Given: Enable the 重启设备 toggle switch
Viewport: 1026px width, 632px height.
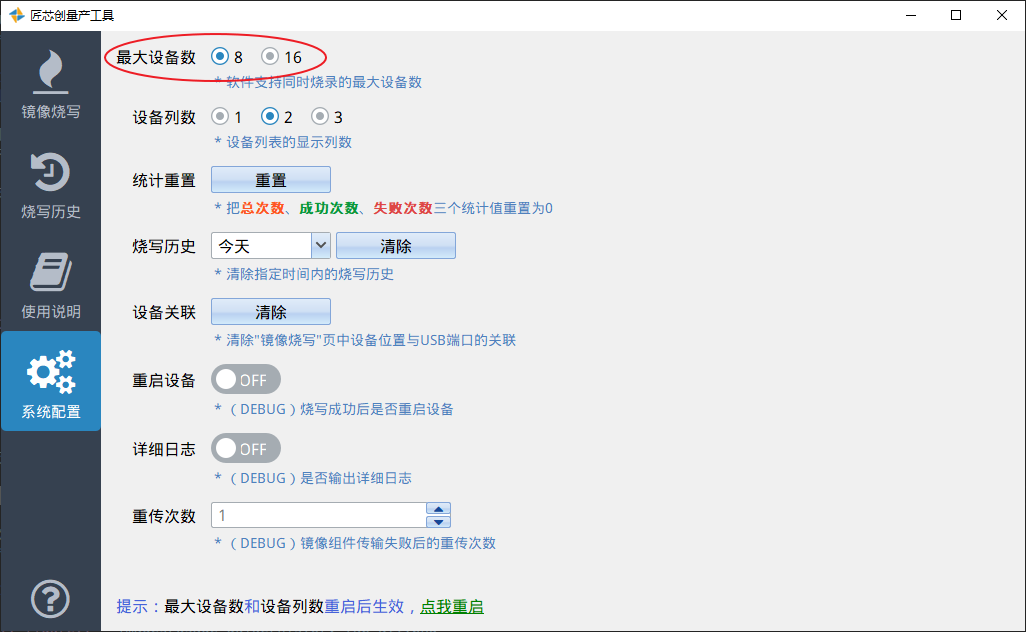Looking at the screenshot, I should click(246, 380).
